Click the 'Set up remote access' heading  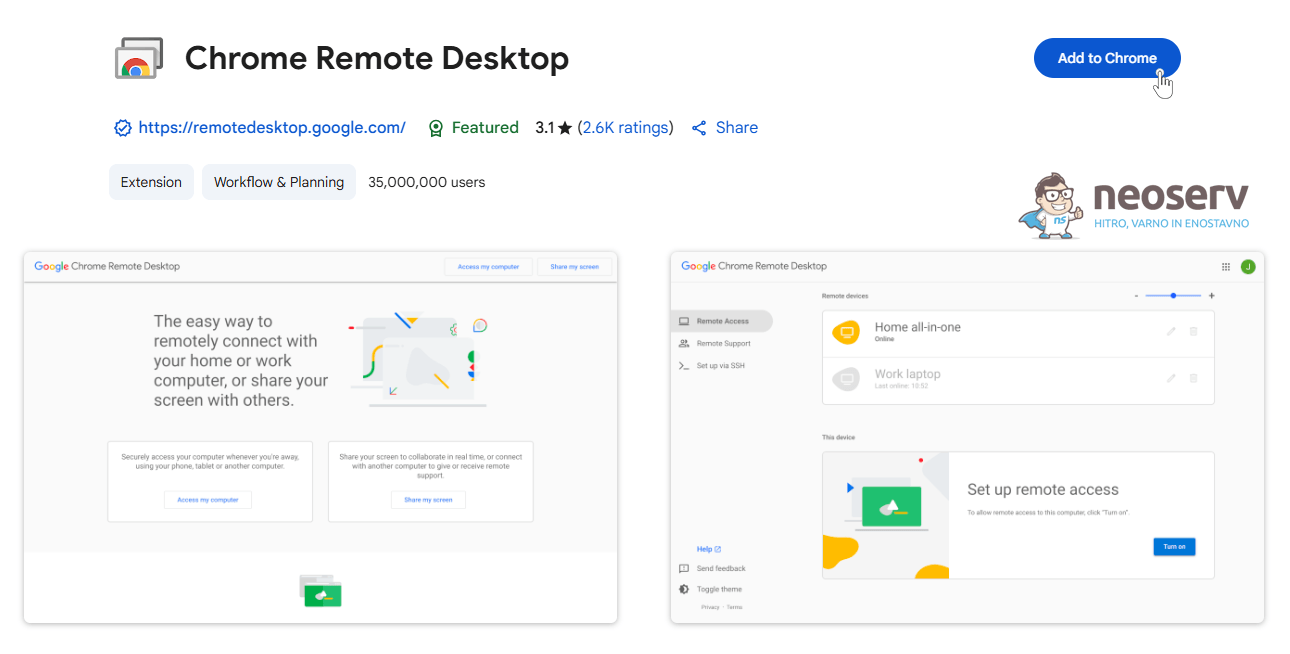click(x=1043, y=489)
